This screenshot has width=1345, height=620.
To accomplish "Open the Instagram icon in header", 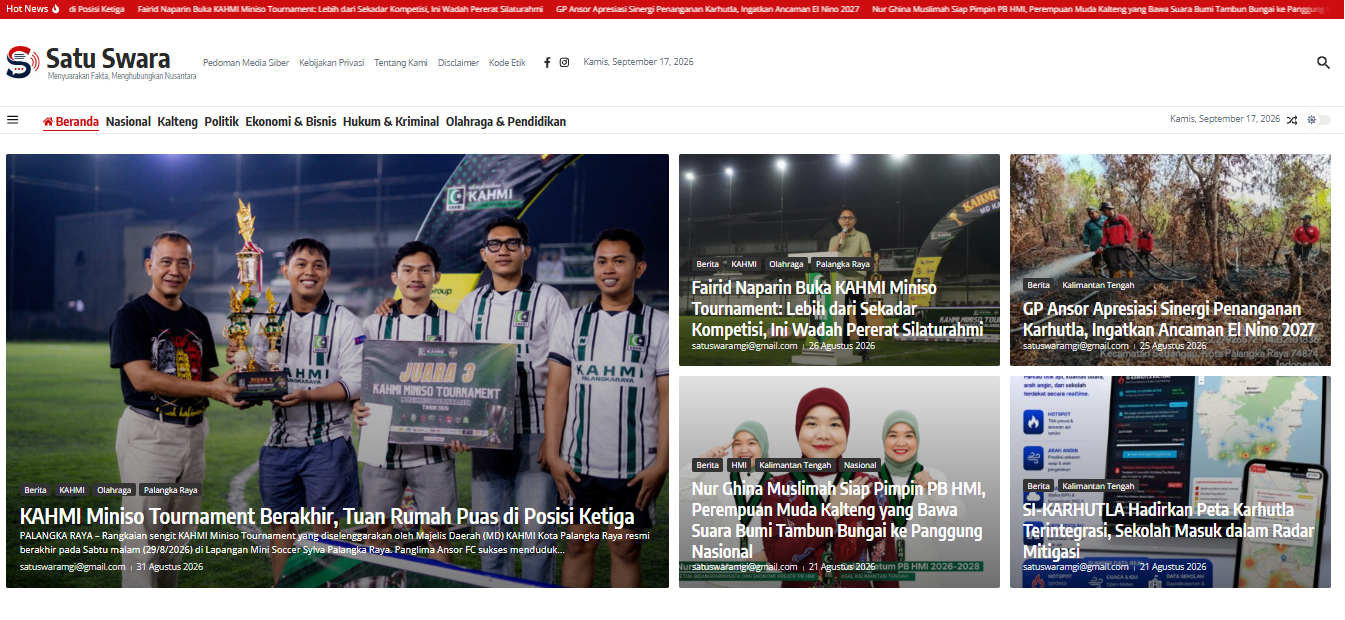I will pos(564,62).
